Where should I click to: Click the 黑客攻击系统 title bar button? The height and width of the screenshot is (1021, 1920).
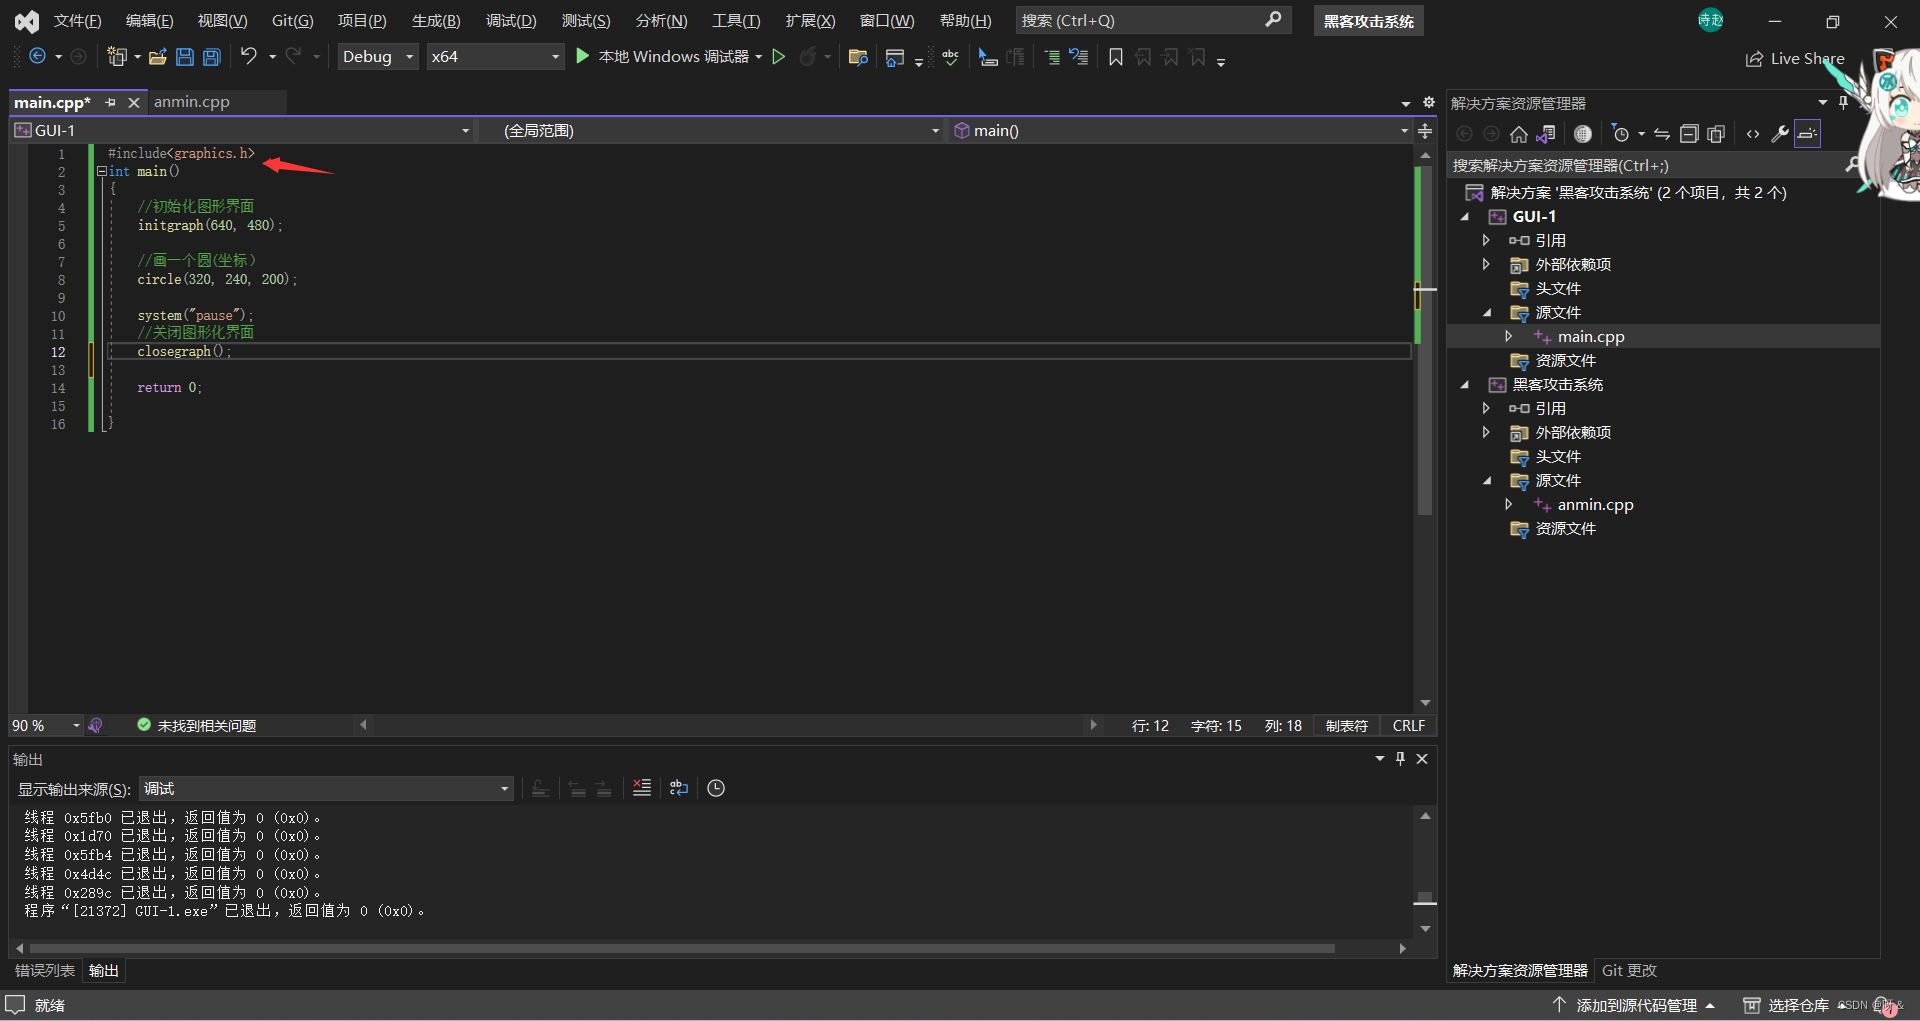pos(1367,20)
